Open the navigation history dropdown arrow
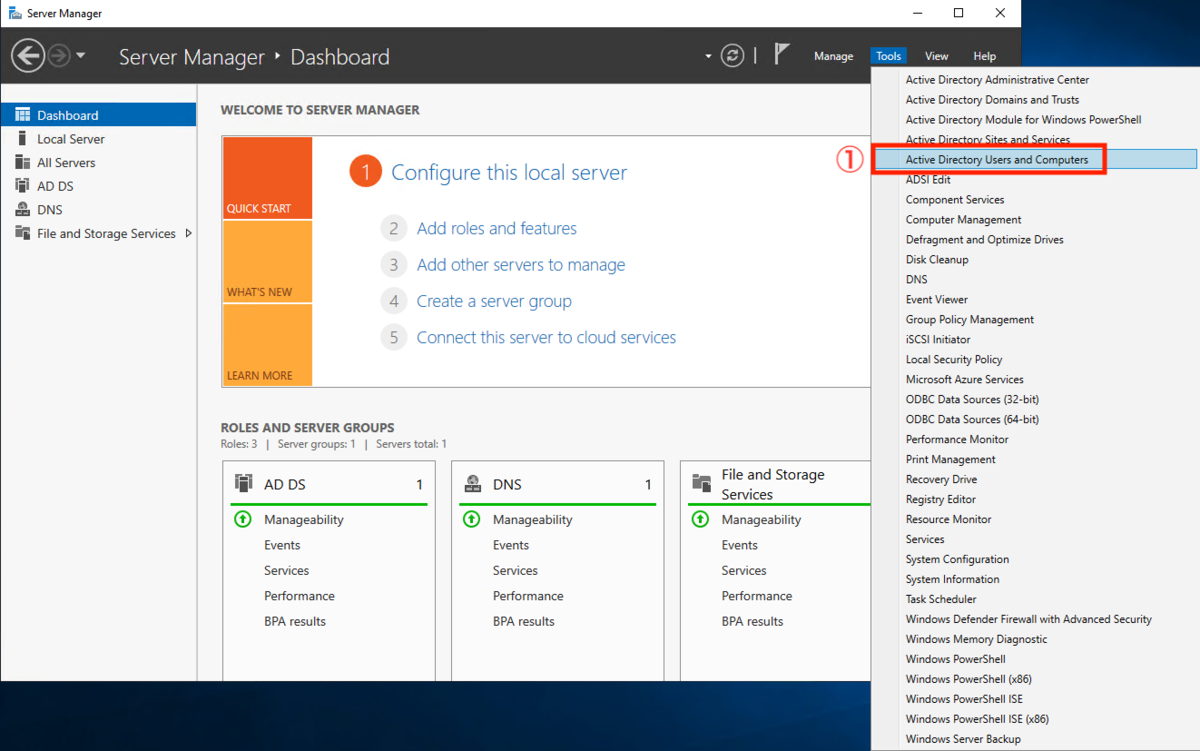Image resolution: width=1200 pixels, height=751 pixels. tap(81, 56)
